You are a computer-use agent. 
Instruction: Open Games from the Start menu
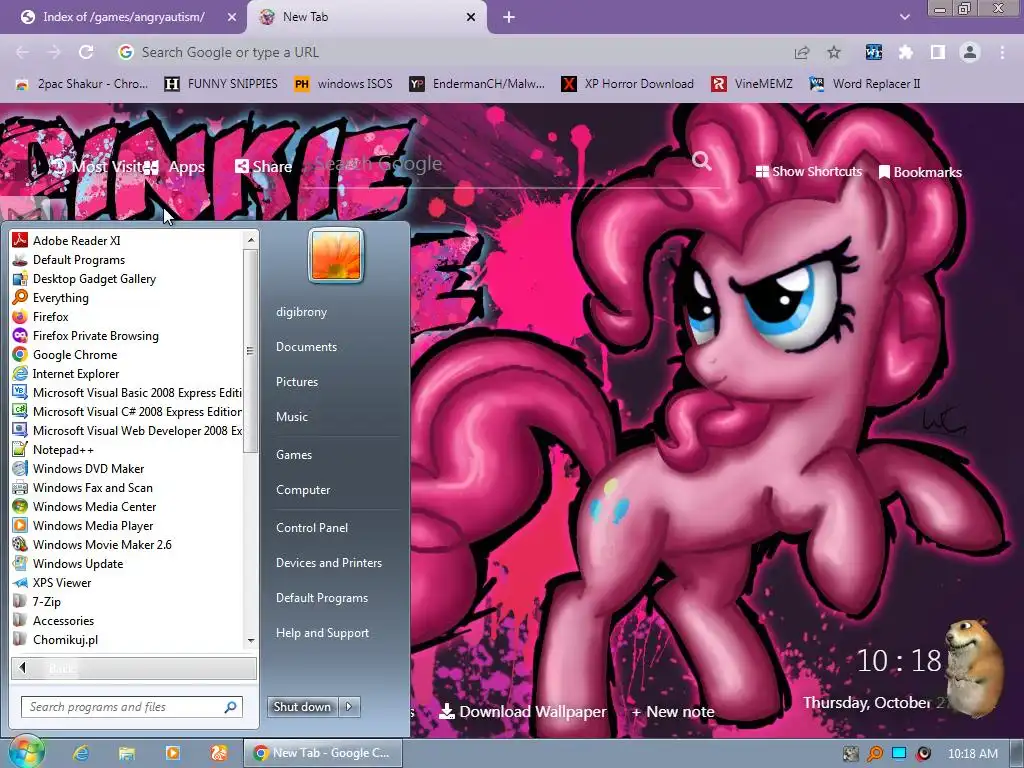[x=293, y=455]
